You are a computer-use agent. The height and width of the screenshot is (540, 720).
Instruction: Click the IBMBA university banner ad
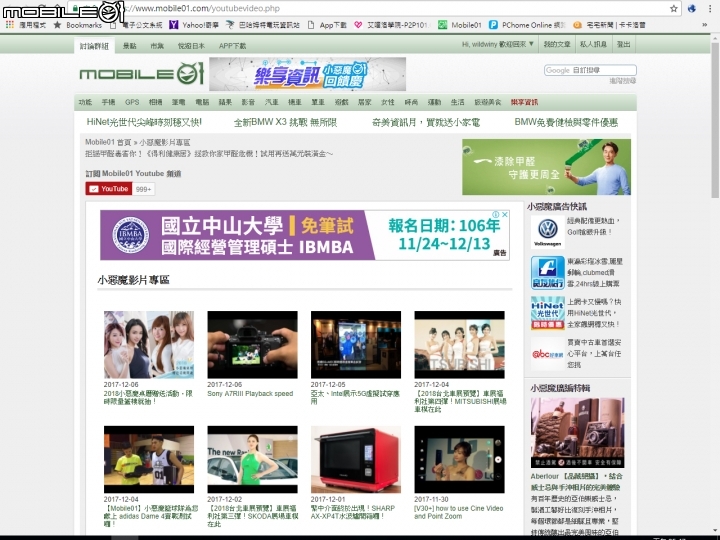(304, 235)
